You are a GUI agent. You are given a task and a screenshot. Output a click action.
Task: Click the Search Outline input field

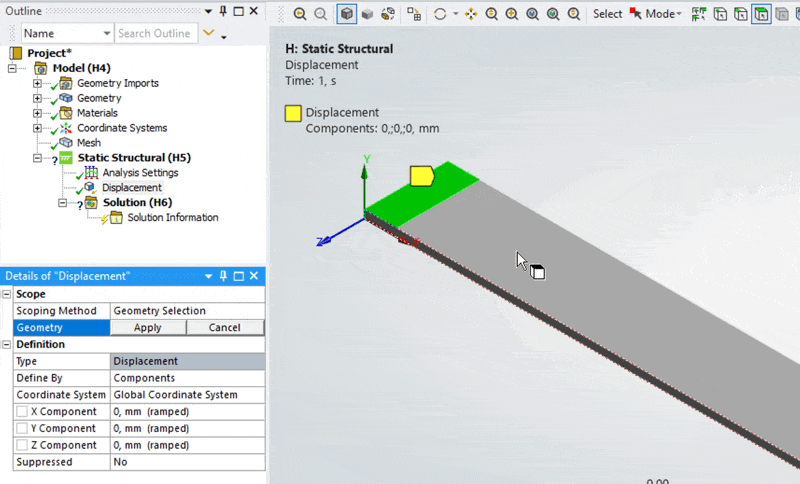click(154, 34)
